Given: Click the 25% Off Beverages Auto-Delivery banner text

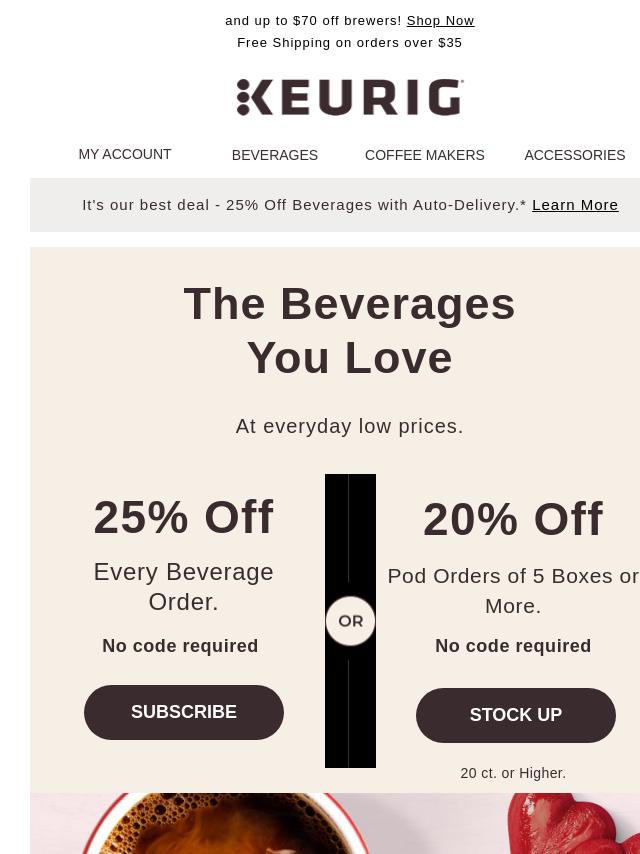Looking at the screenshot, I should (x=304, y=205).
